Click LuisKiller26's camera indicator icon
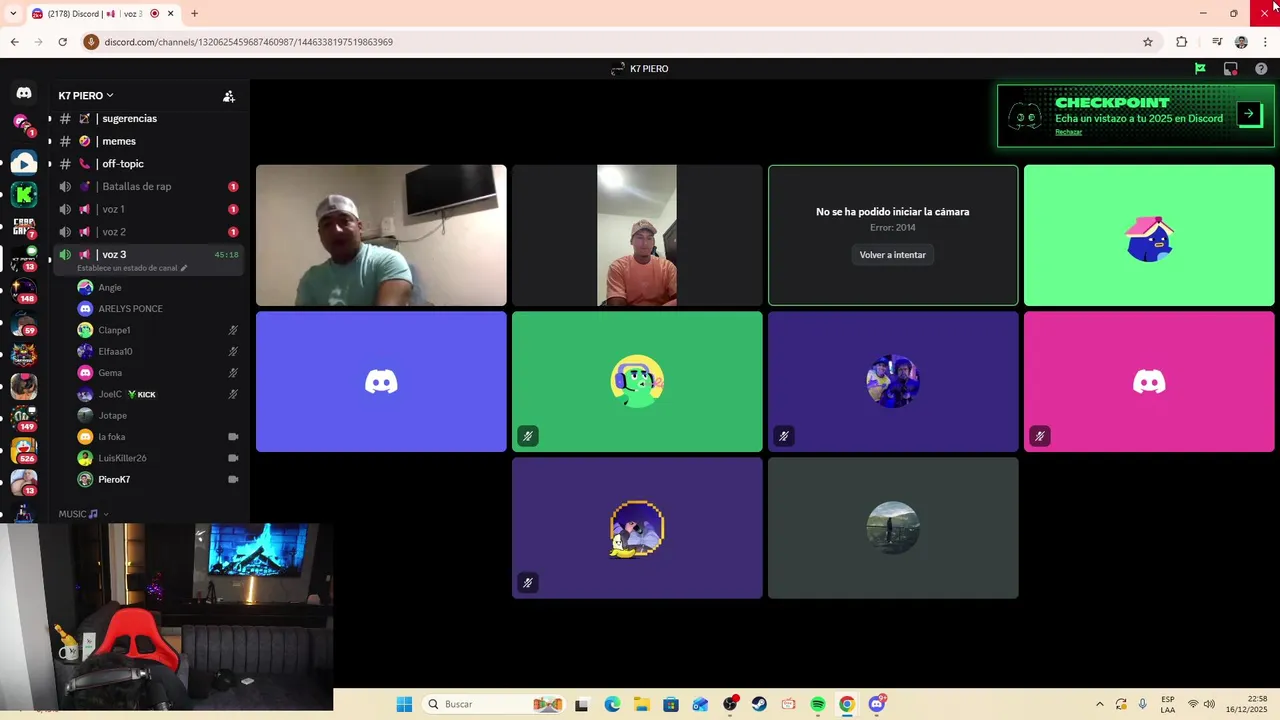This screenshot has height=720, width=1280. (x=233, y=458)
